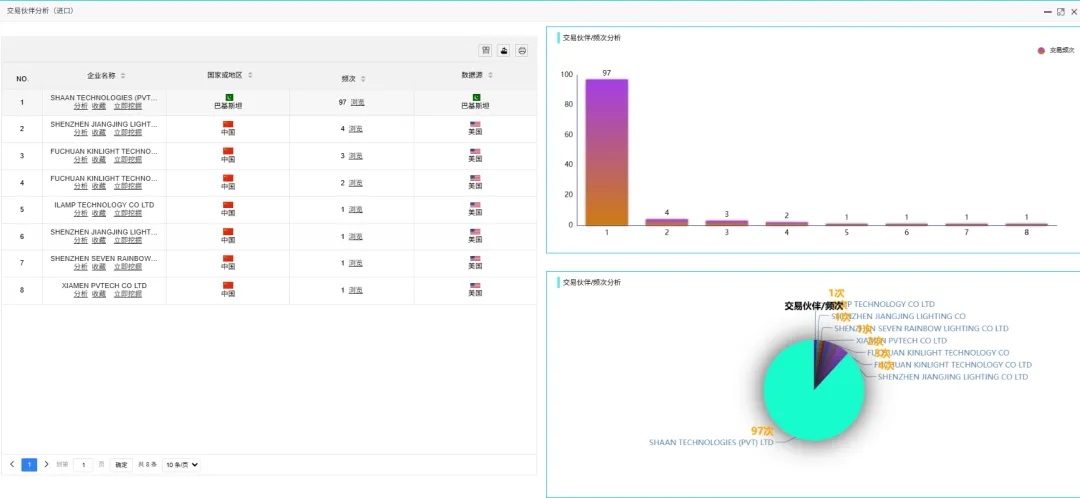Click 立即挖掘 link in row 4

pos(128,186)
